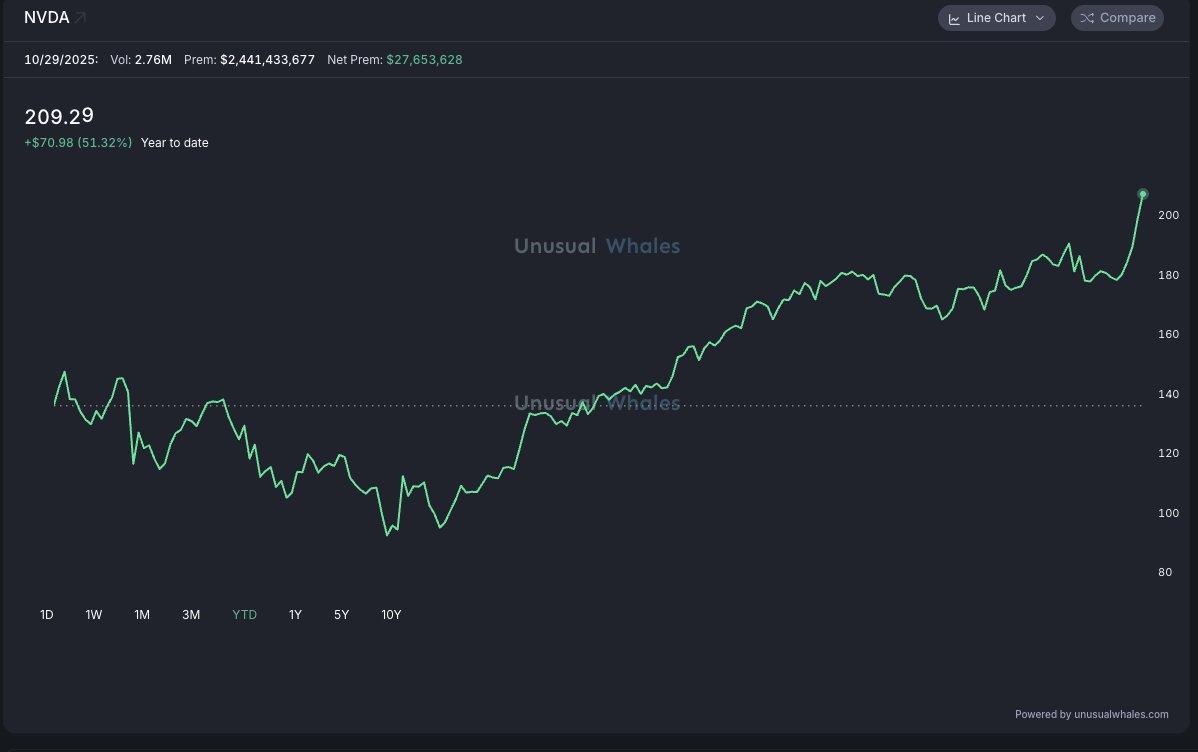Toggle the 3M timeframe
Screen dimensions: 1198x752
coord(191,614)
